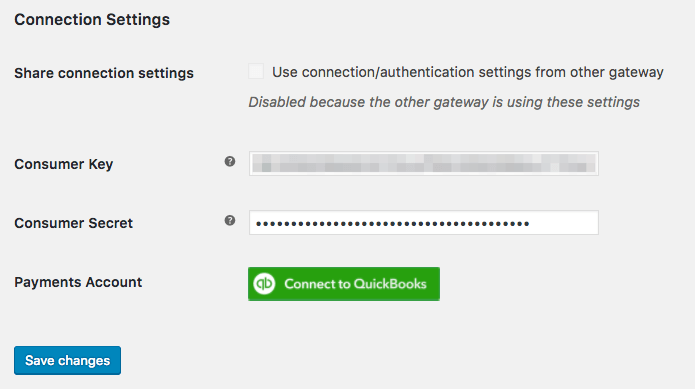695x389 pixels.
Task: Focus the Consumer Key input field
Action: pos(424,163)
